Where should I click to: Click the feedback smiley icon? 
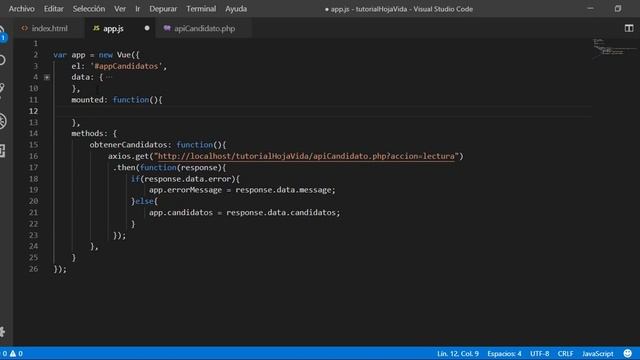[x=628, y=353]
